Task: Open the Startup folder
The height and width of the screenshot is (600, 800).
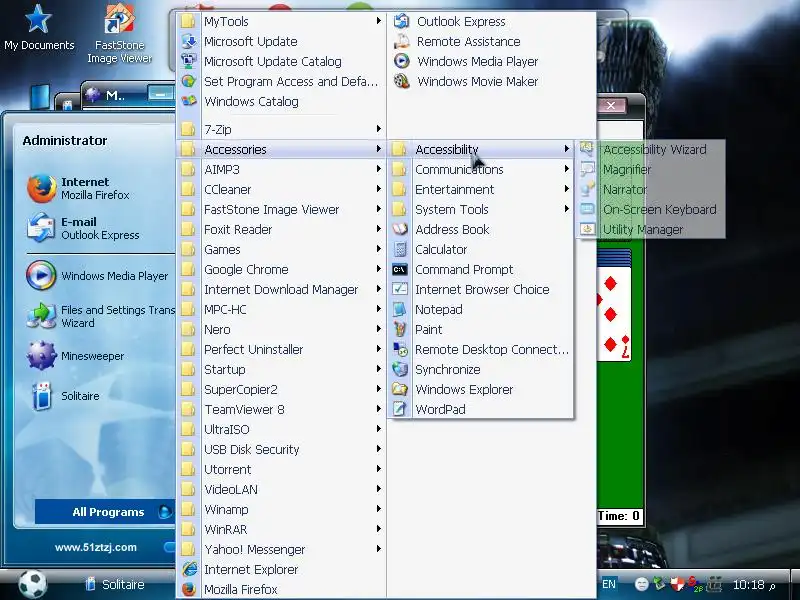Action: point(281,369)
